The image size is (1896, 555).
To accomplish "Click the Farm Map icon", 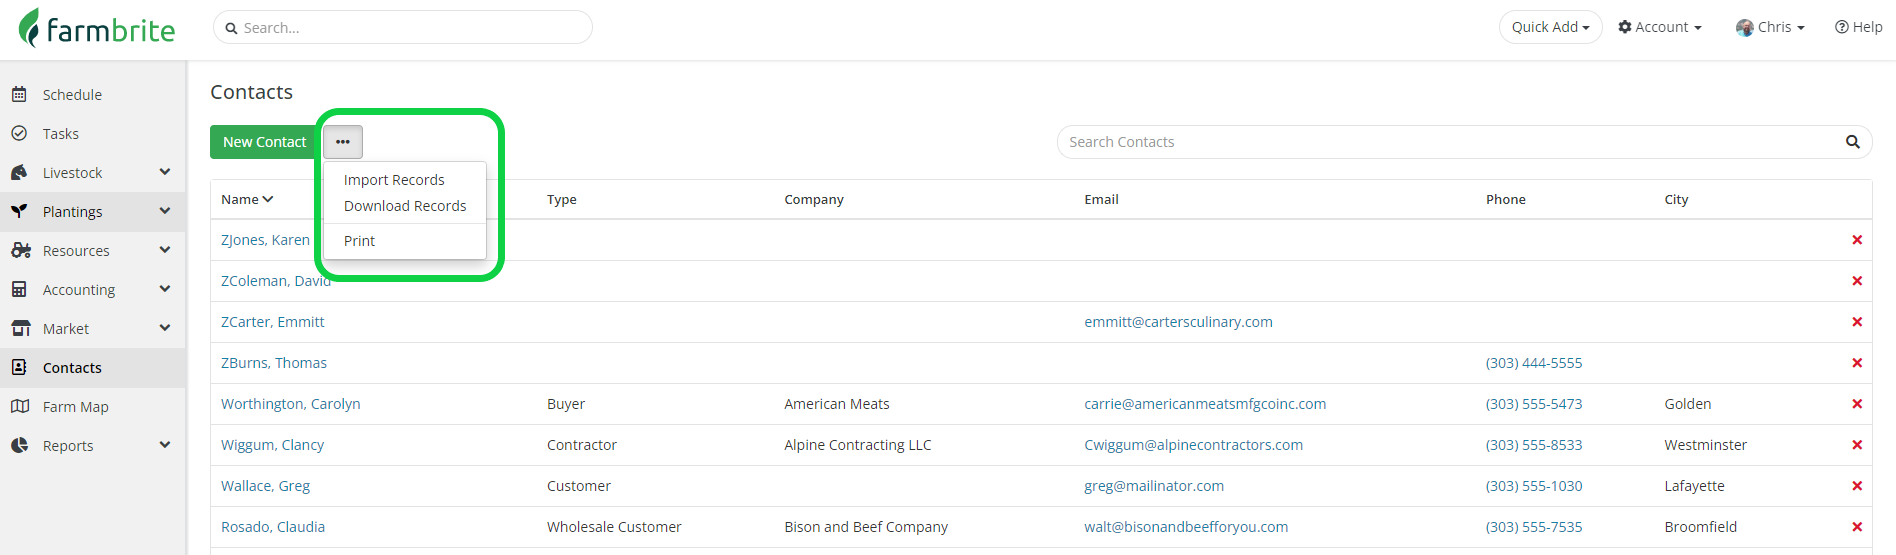I will point(19,407).
